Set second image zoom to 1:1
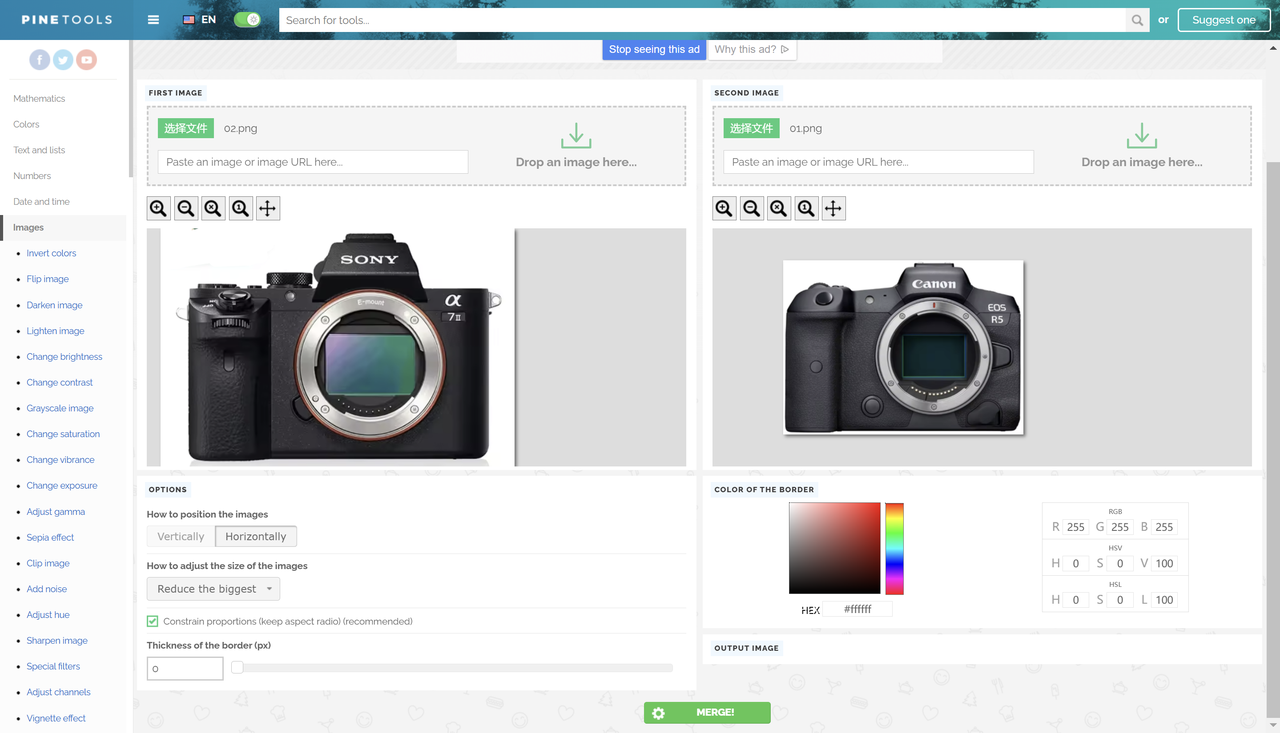The height and width of the screenshot is (733, 1280). (806, 208)
